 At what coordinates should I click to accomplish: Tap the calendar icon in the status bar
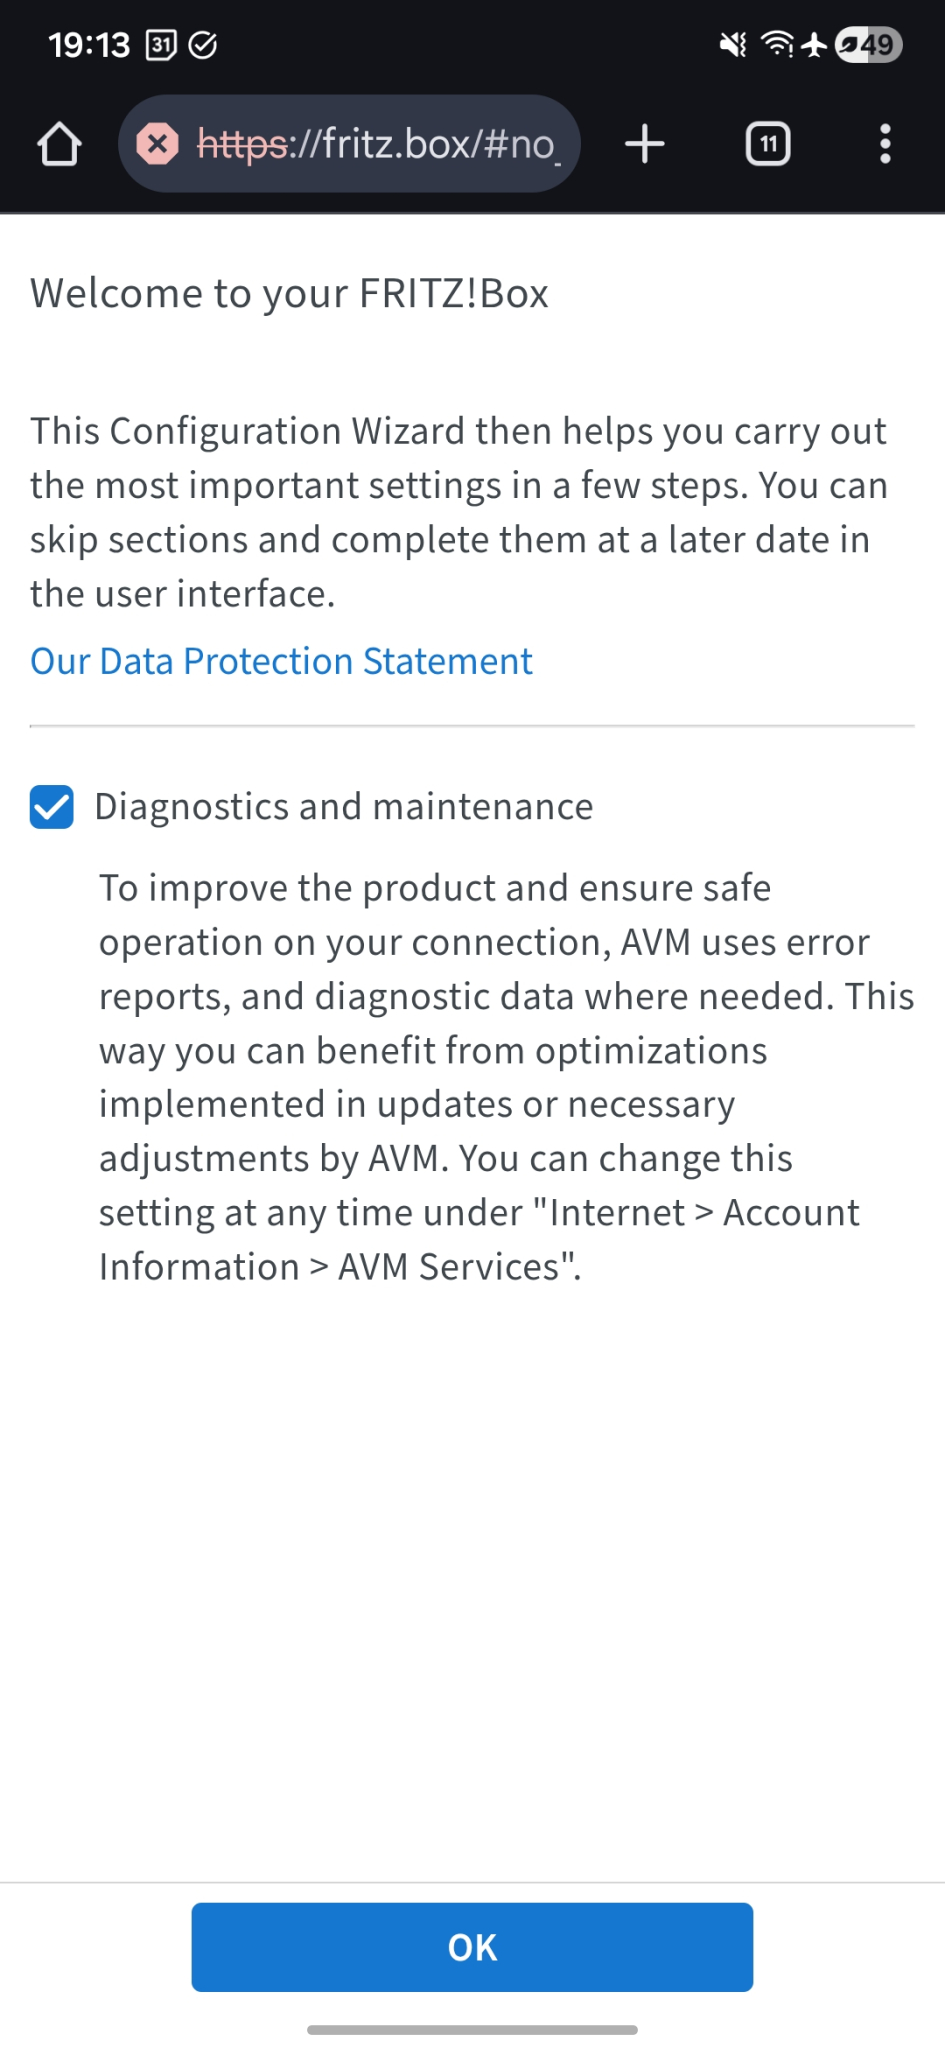click(161, 45)
